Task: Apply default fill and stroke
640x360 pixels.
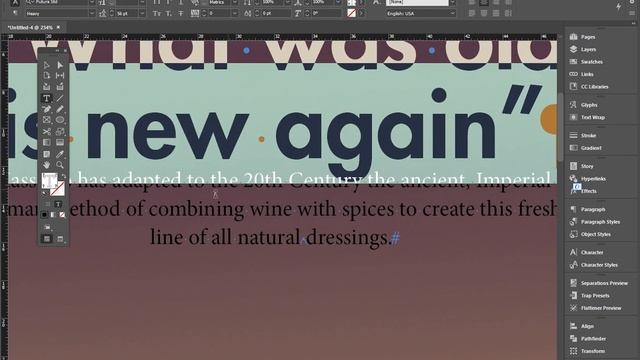Action: click(44, 193)
